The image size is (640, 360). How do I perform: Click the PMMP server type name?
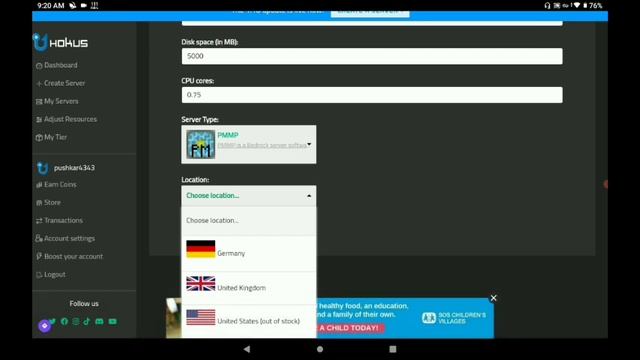[x=228, y=135]
